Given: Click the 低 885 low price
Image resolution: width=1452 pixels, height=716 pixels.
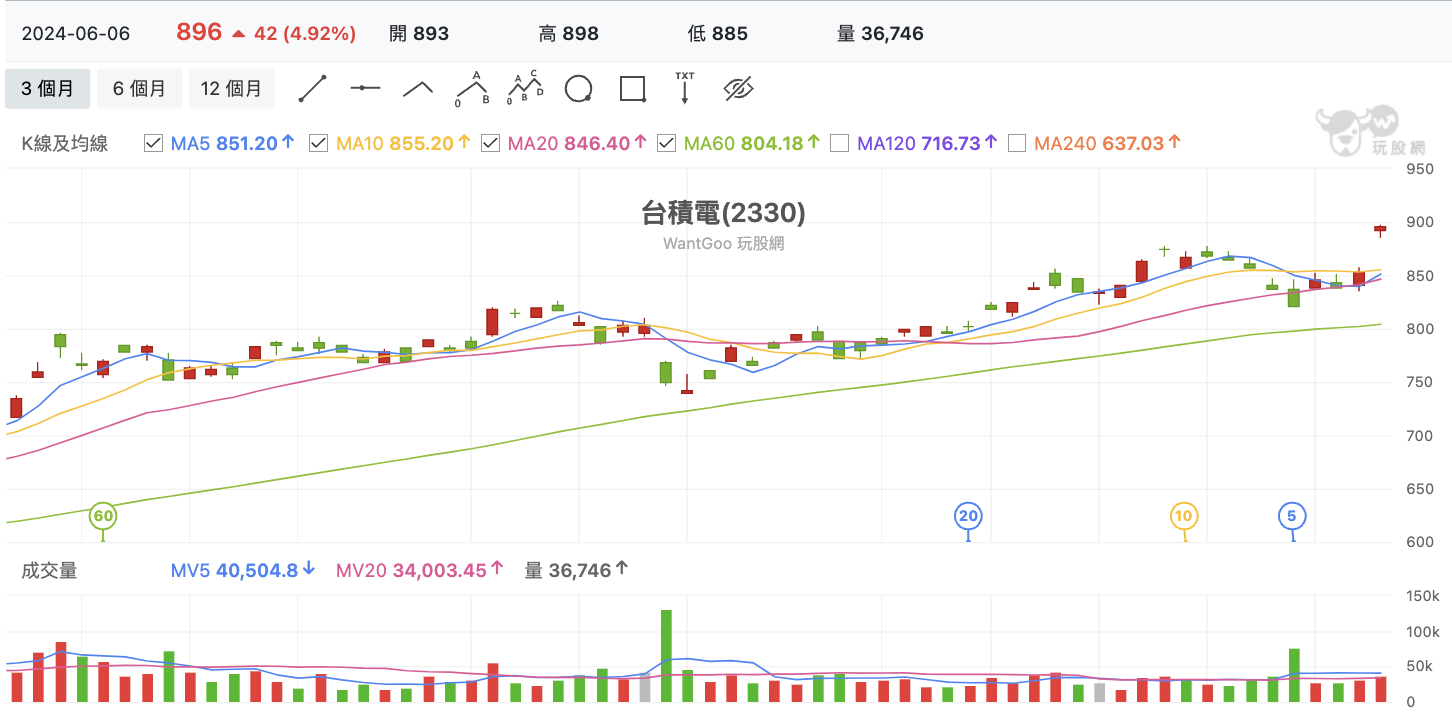Looking at the screenshot, I should coord(718,33).
